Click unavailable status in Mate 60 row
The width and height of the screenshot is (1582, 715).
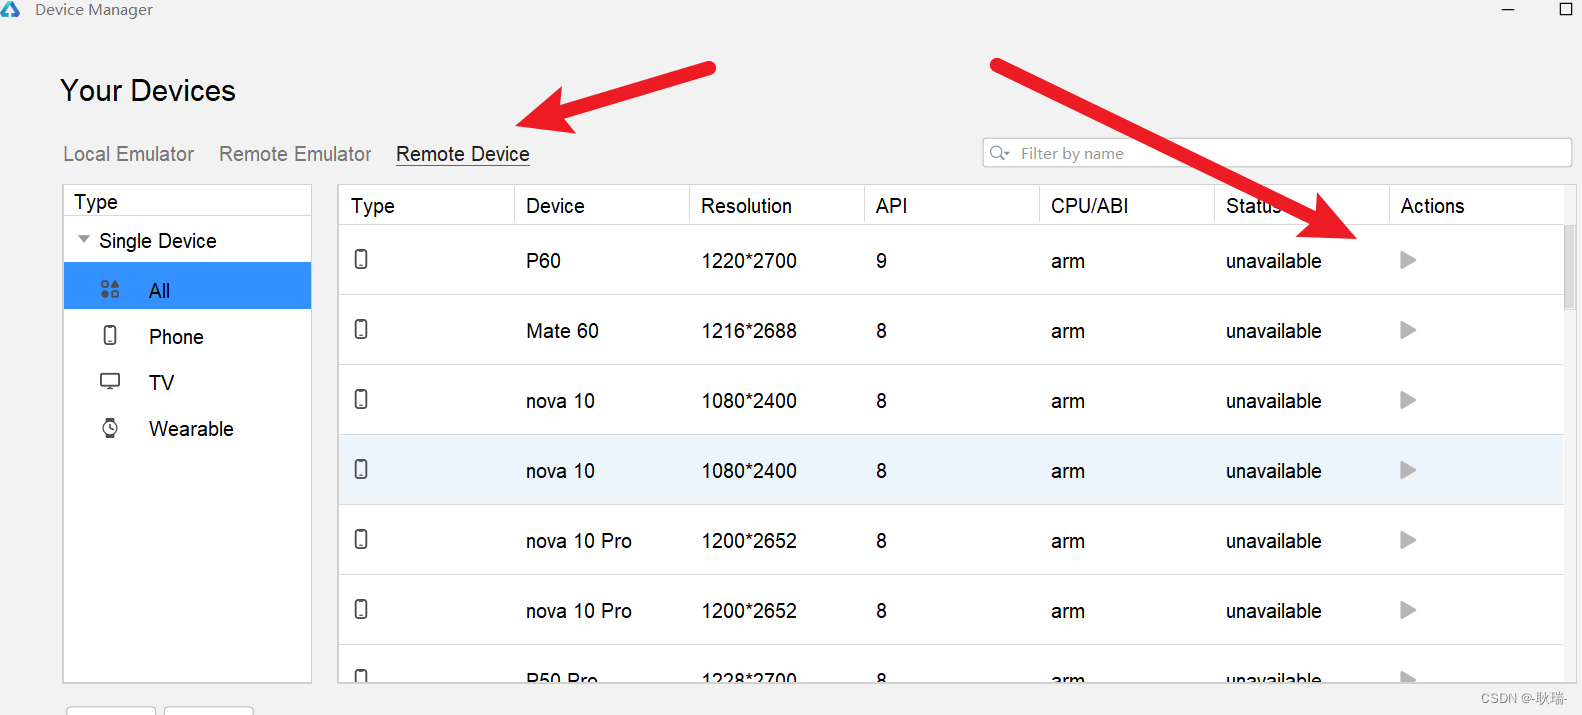[x=1273, y=331]
